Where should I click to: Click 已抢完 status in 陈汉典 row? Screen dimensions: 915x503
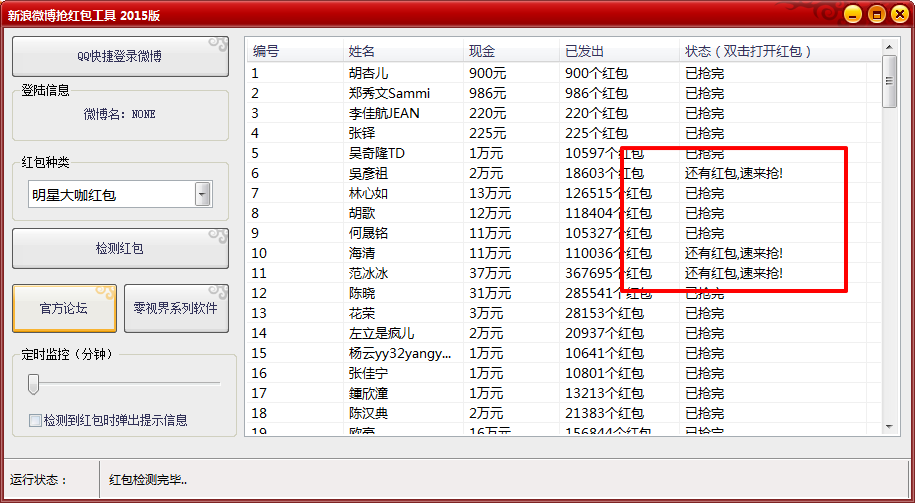click(704, 413)
